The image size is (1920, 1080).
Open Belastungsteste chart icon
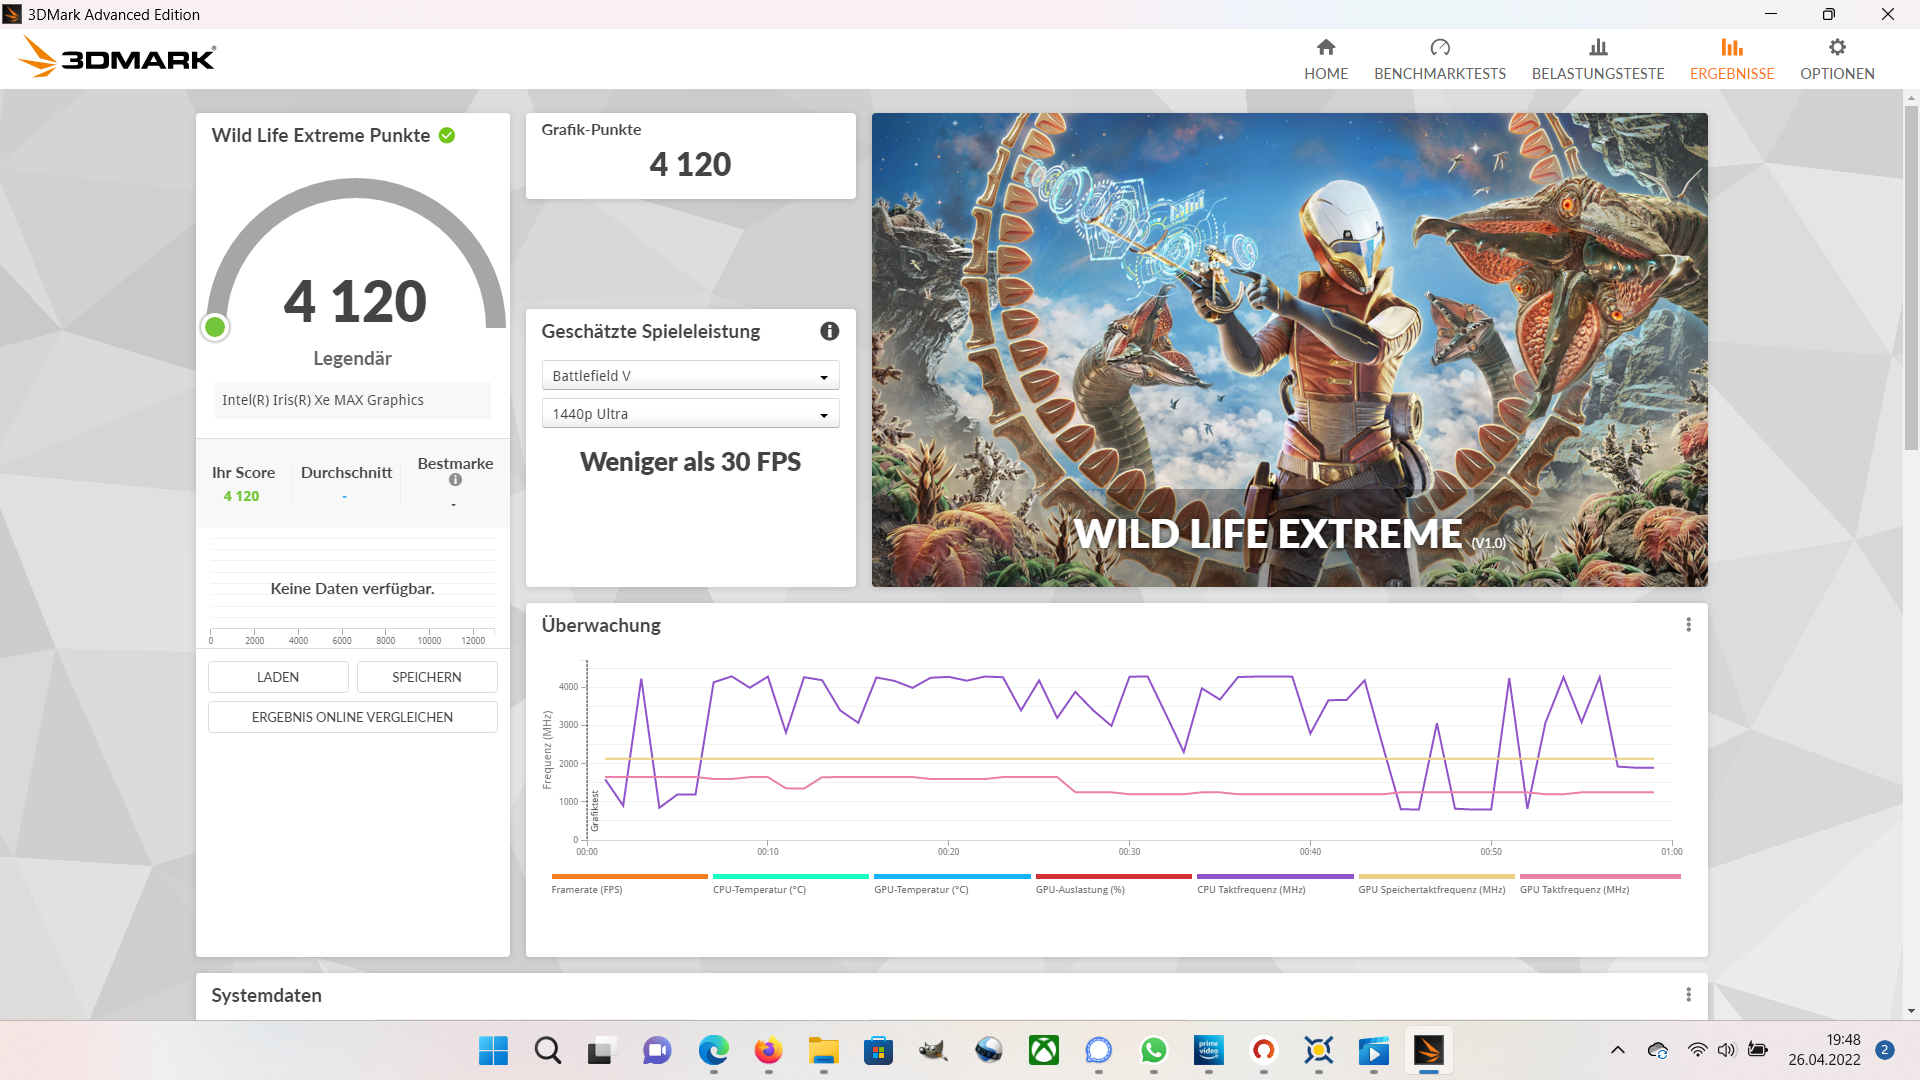1598,47
